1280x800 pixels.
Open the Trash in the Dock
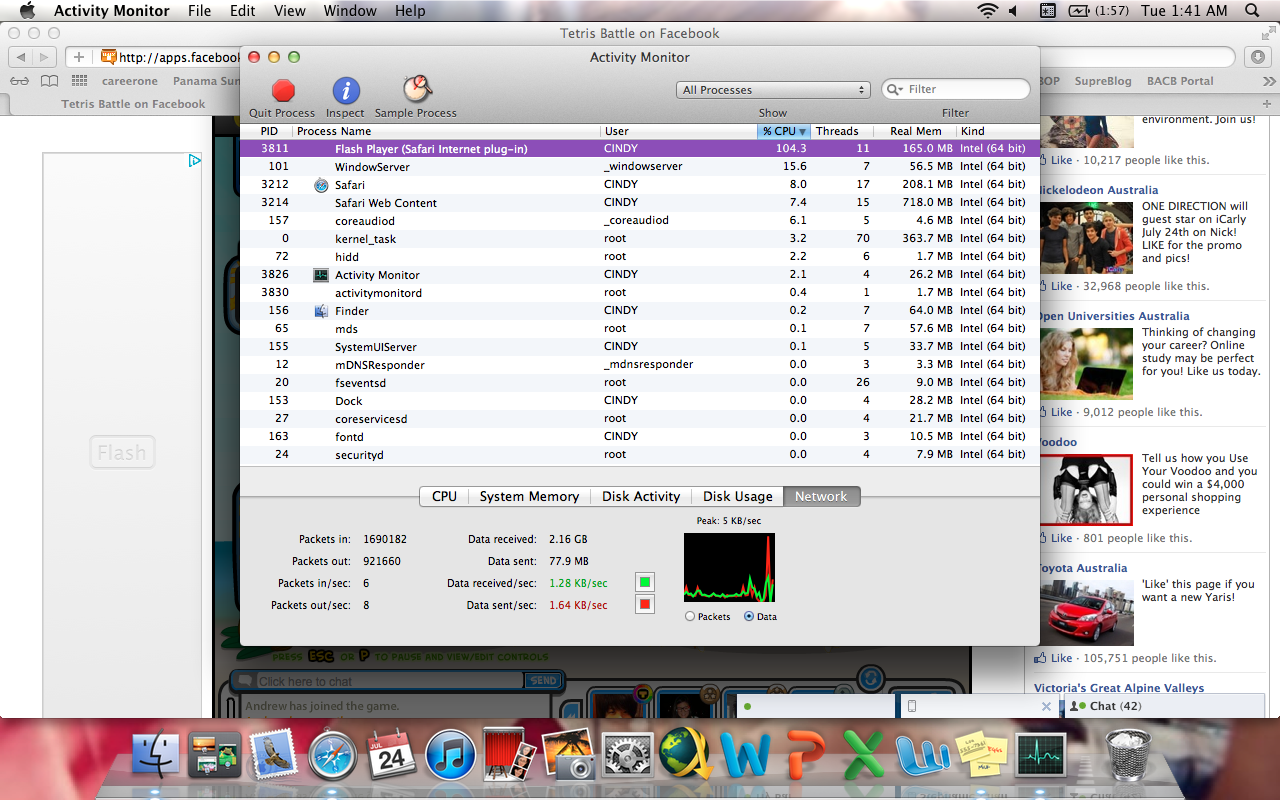[x=1127, y=755]
